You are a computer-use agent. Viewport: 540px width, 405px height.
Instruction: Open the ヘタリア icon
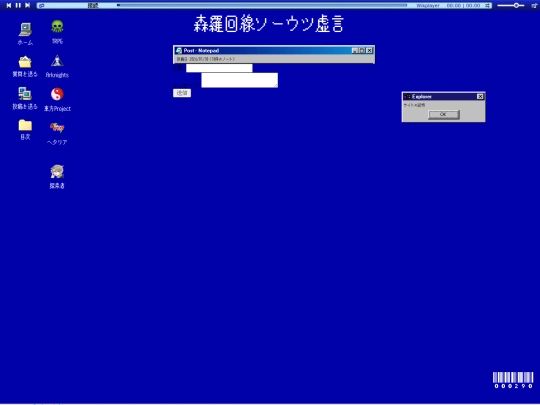[x=57, y=128]
